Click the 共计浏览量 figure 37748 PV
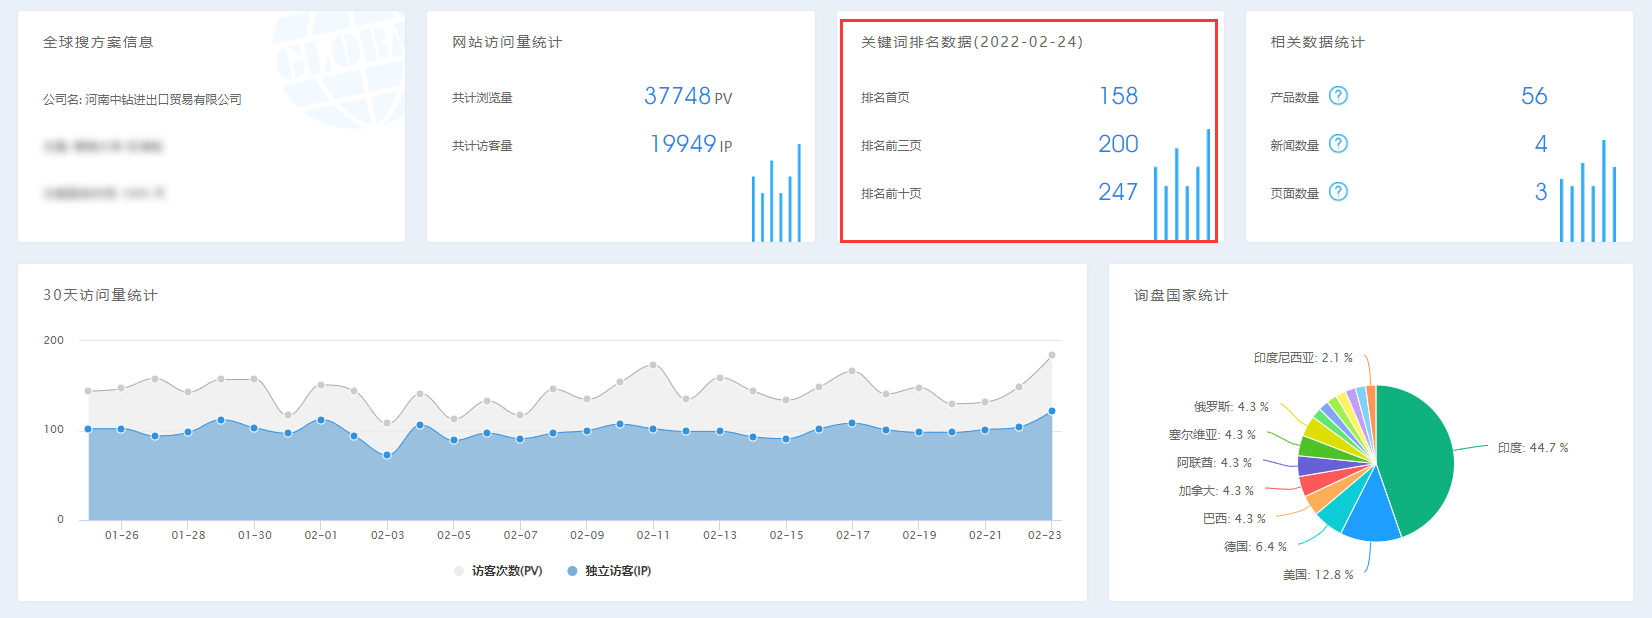The height and width of the screenshot is (618, 1652). pos(687,96)
